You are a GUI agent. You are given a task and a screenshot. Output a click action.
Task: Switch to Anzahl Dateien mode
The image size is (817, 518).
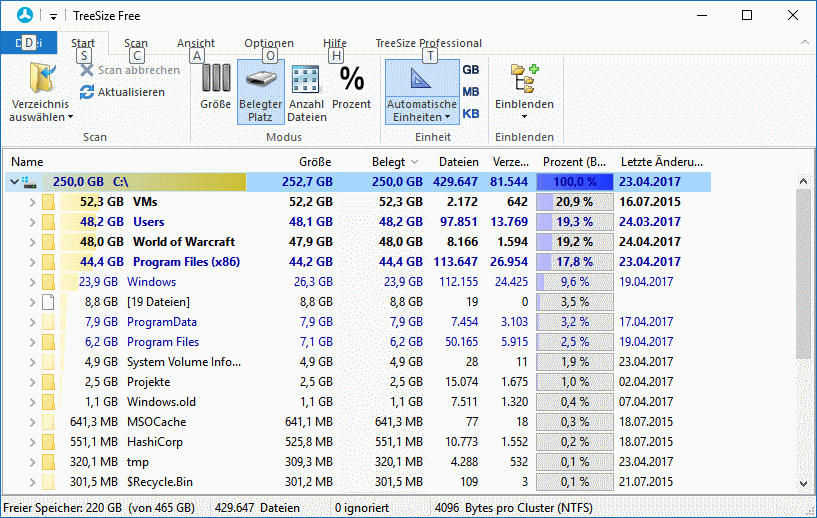click(306, 92)
